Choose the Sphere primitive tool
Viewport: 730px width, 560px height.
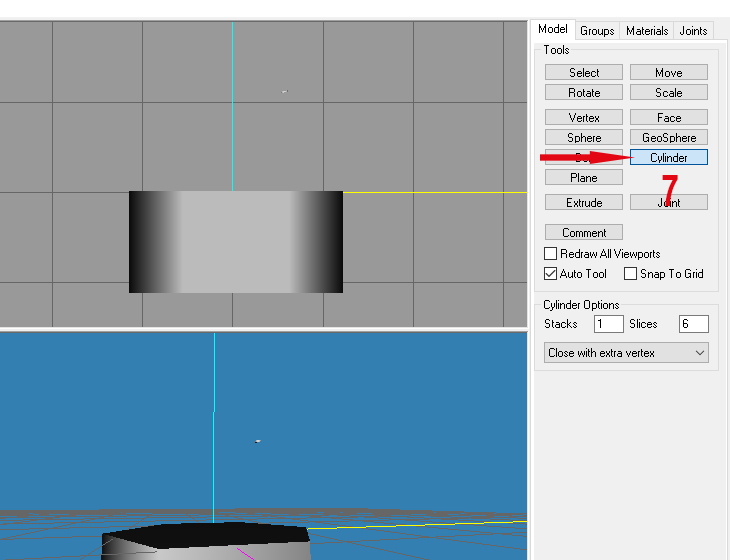point(584,137)
